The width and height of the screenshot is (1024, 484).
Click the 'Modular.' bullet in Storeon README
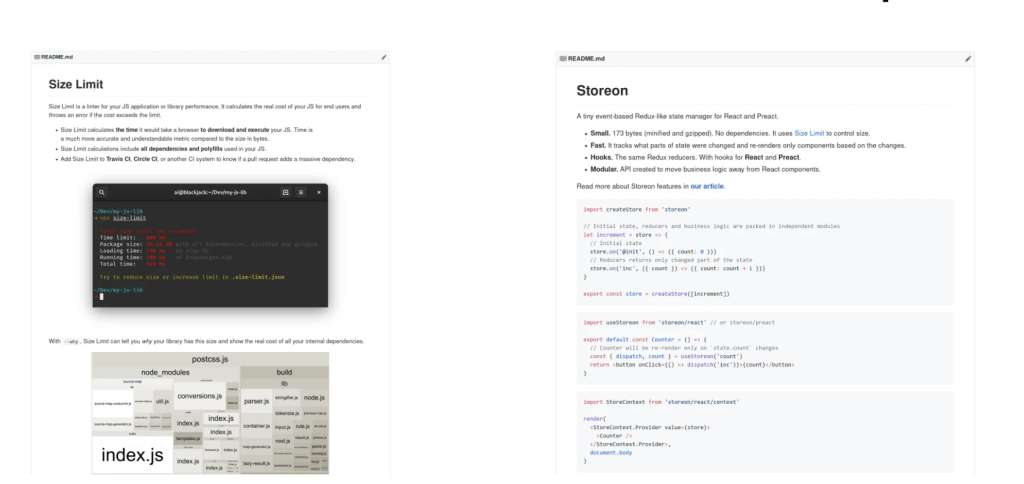pos(705,169)
